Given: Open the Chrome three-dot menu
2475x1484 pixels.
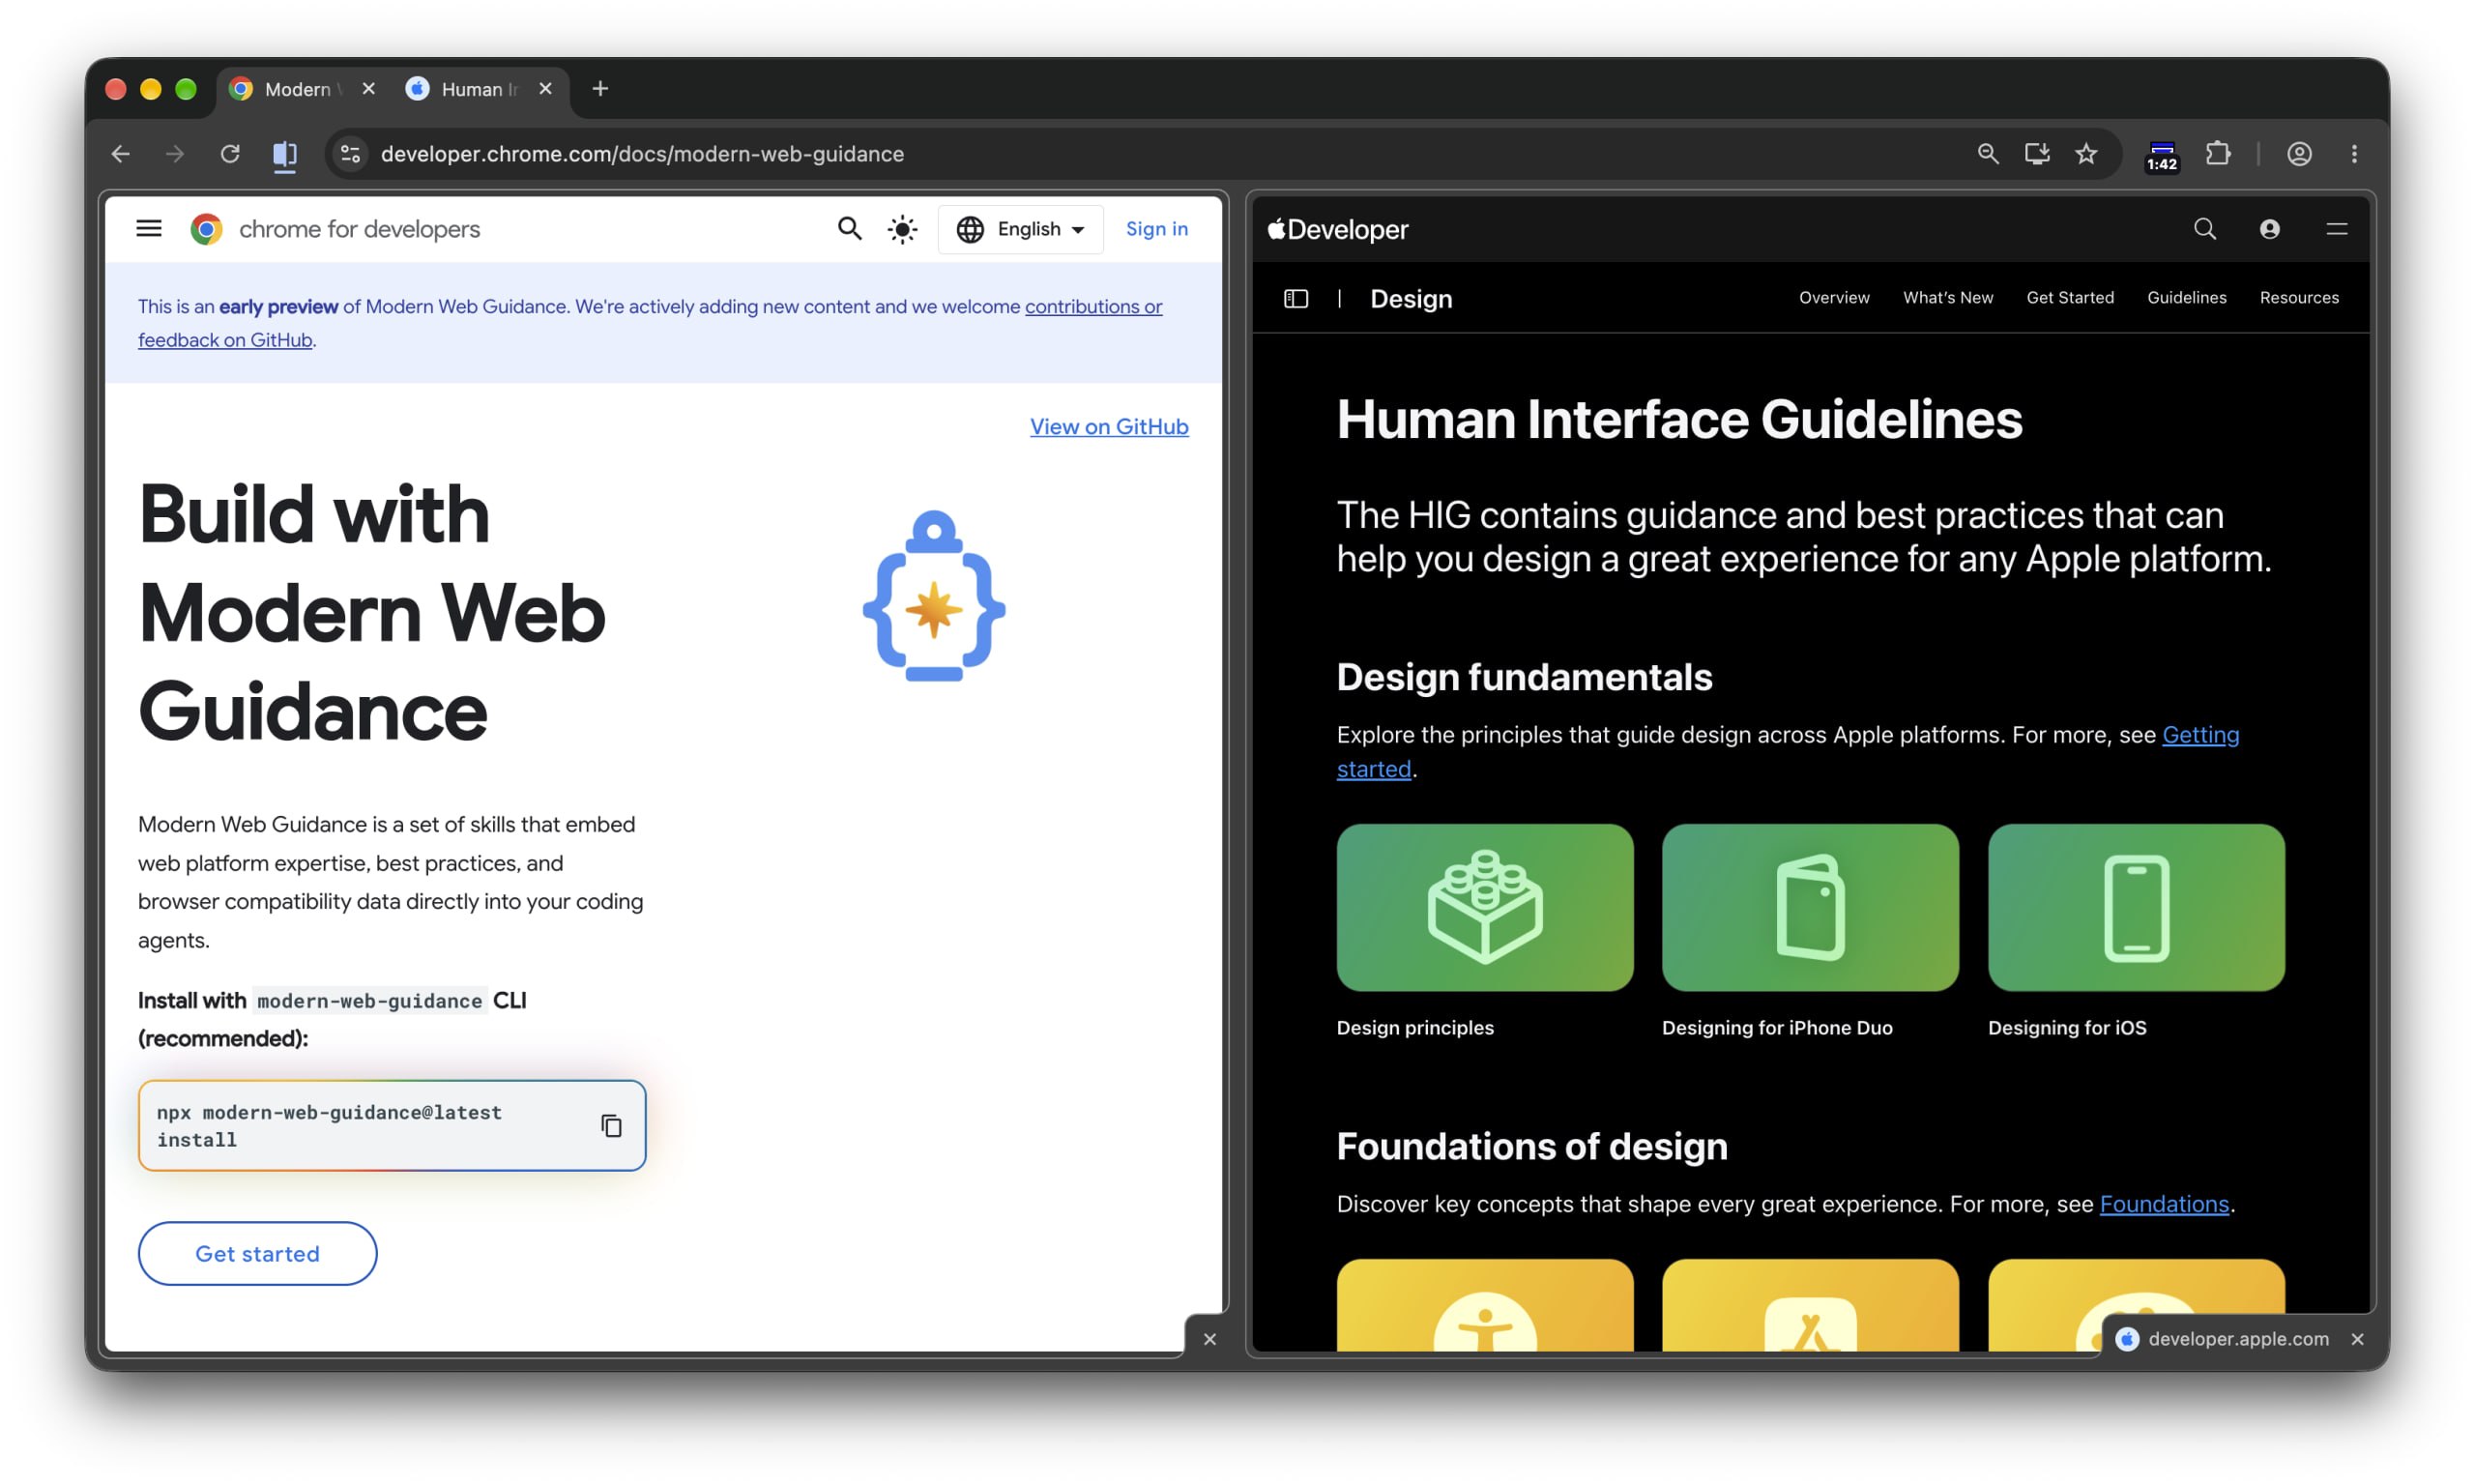Looking at the screenshot, I should pos(2354,154).
